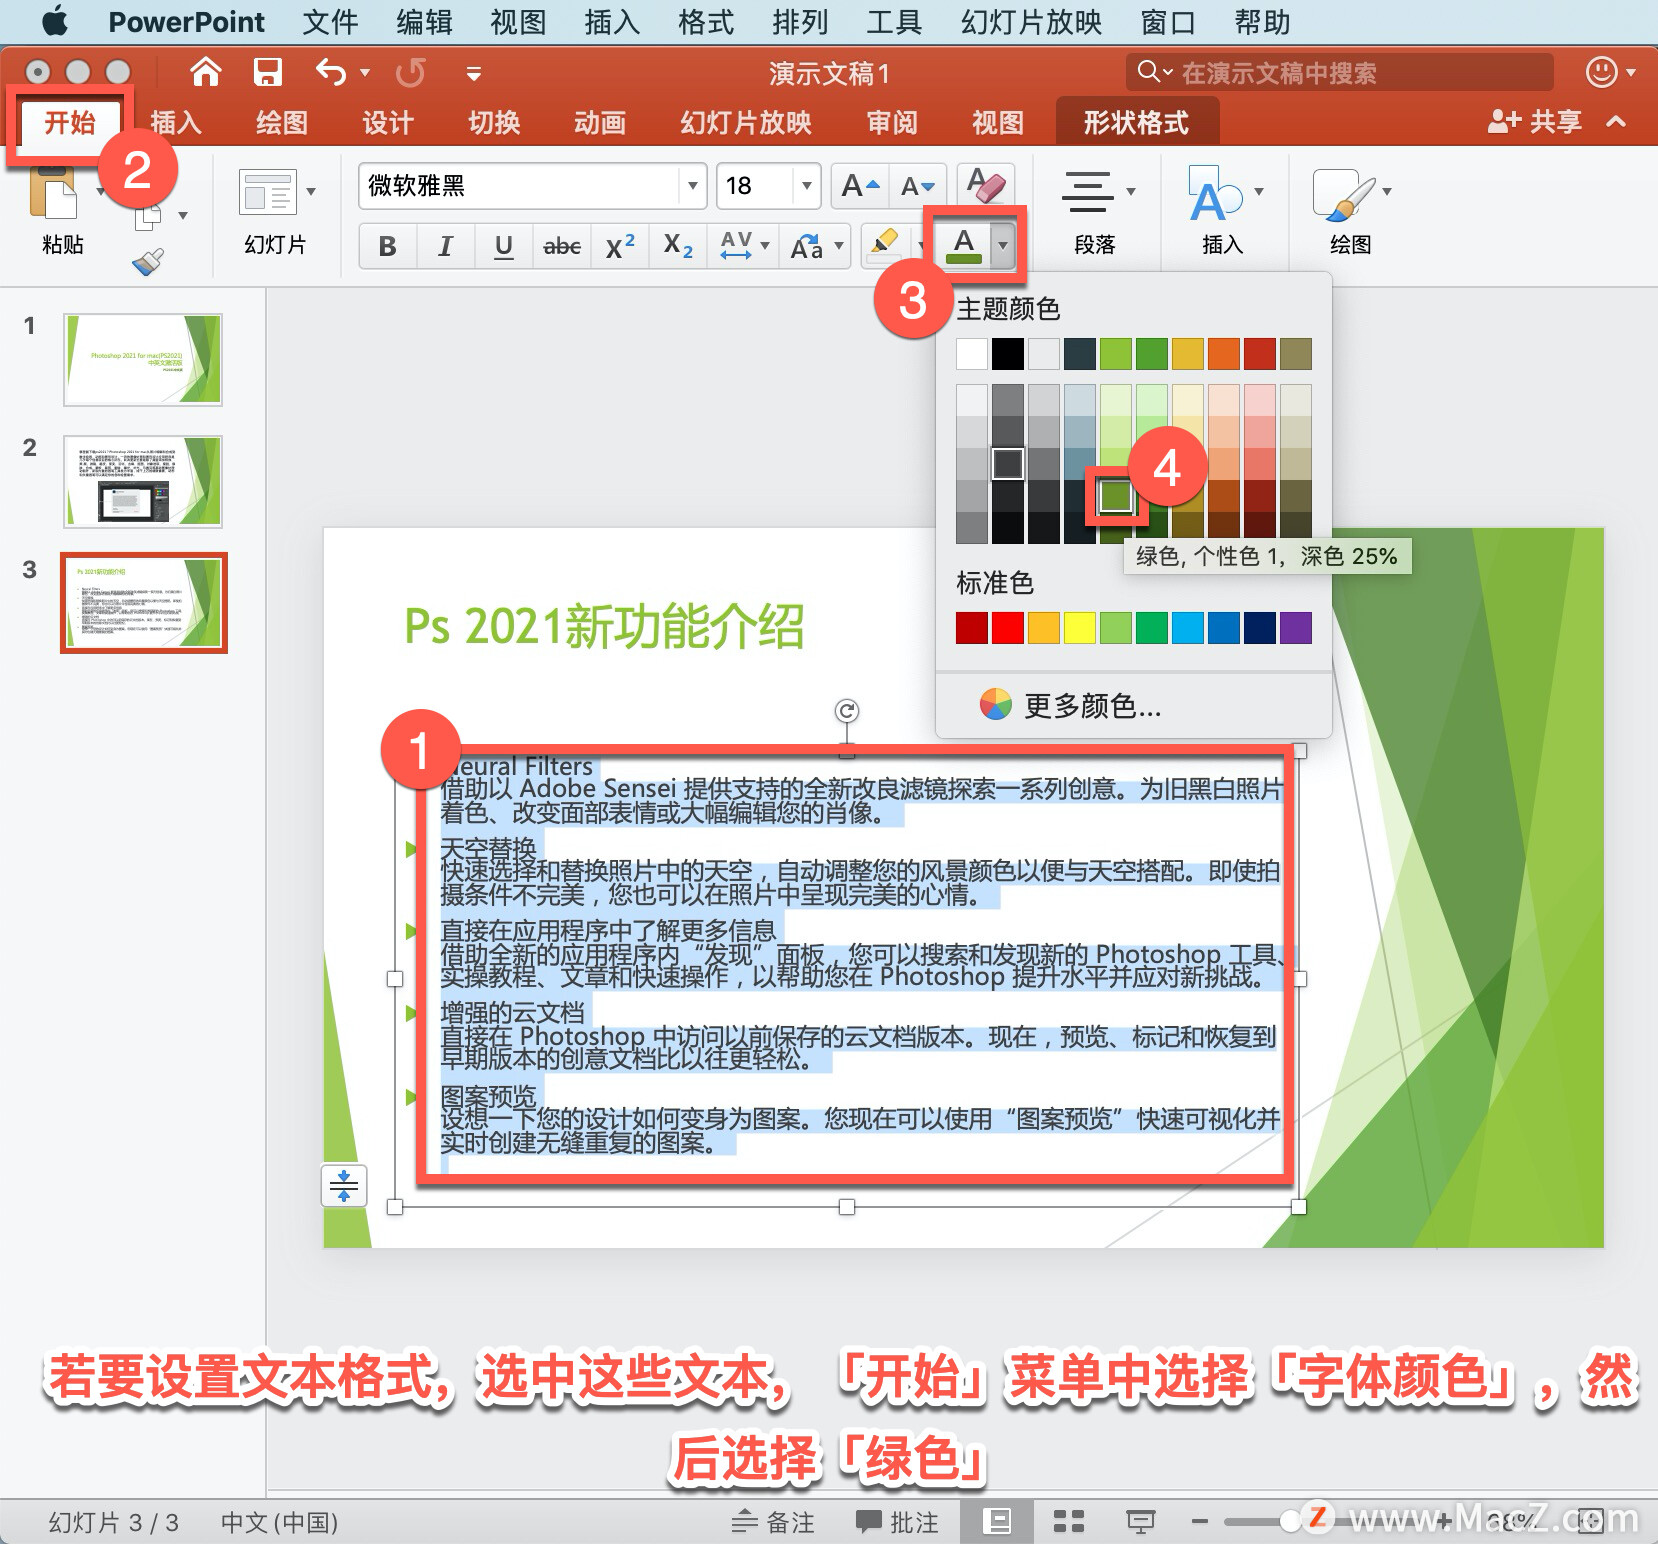The height and width of the screenshot is (1544, 1658).
Task: Click the Home icon in title bar
Action: point(206,72)
